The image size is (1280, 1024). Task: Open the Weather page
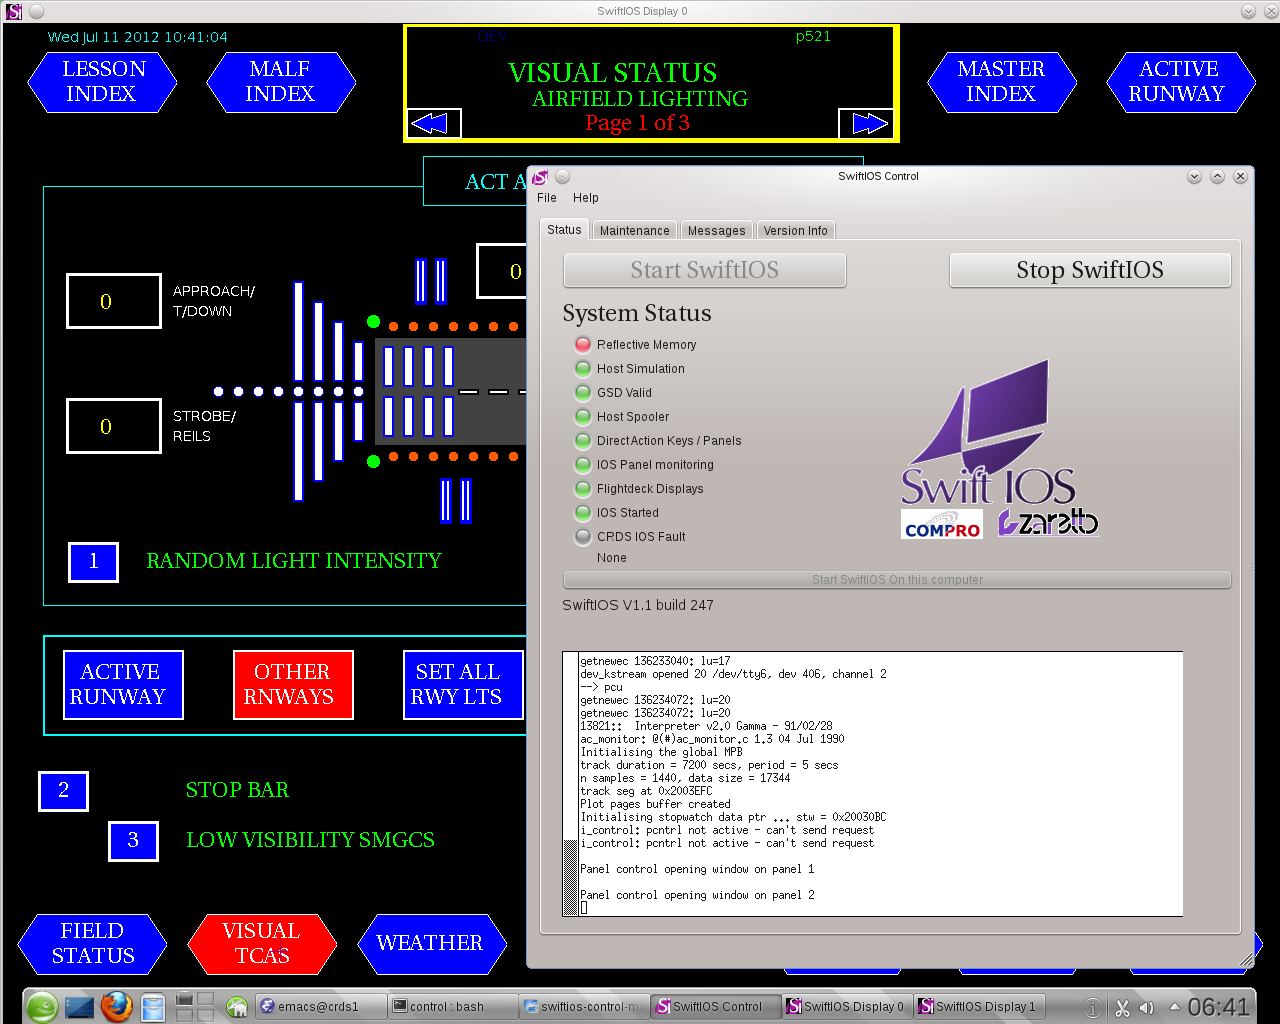pos(431,944)
